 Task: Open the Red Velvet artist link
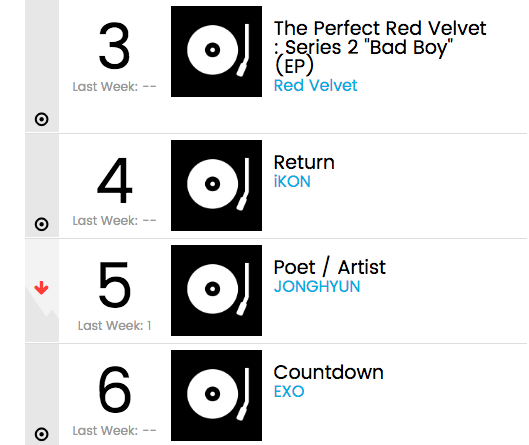[x=315, y=85]
